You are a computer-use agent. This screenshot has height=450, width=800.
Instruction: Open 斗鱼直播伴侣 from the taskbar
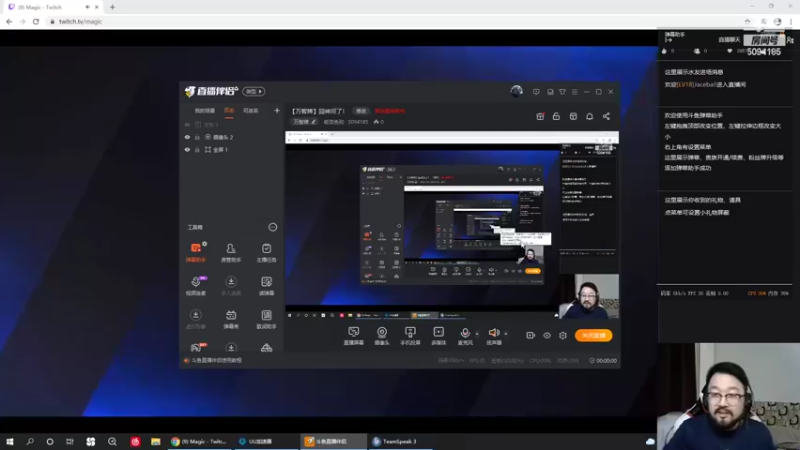pyautogui.click(x=333, y=441)
